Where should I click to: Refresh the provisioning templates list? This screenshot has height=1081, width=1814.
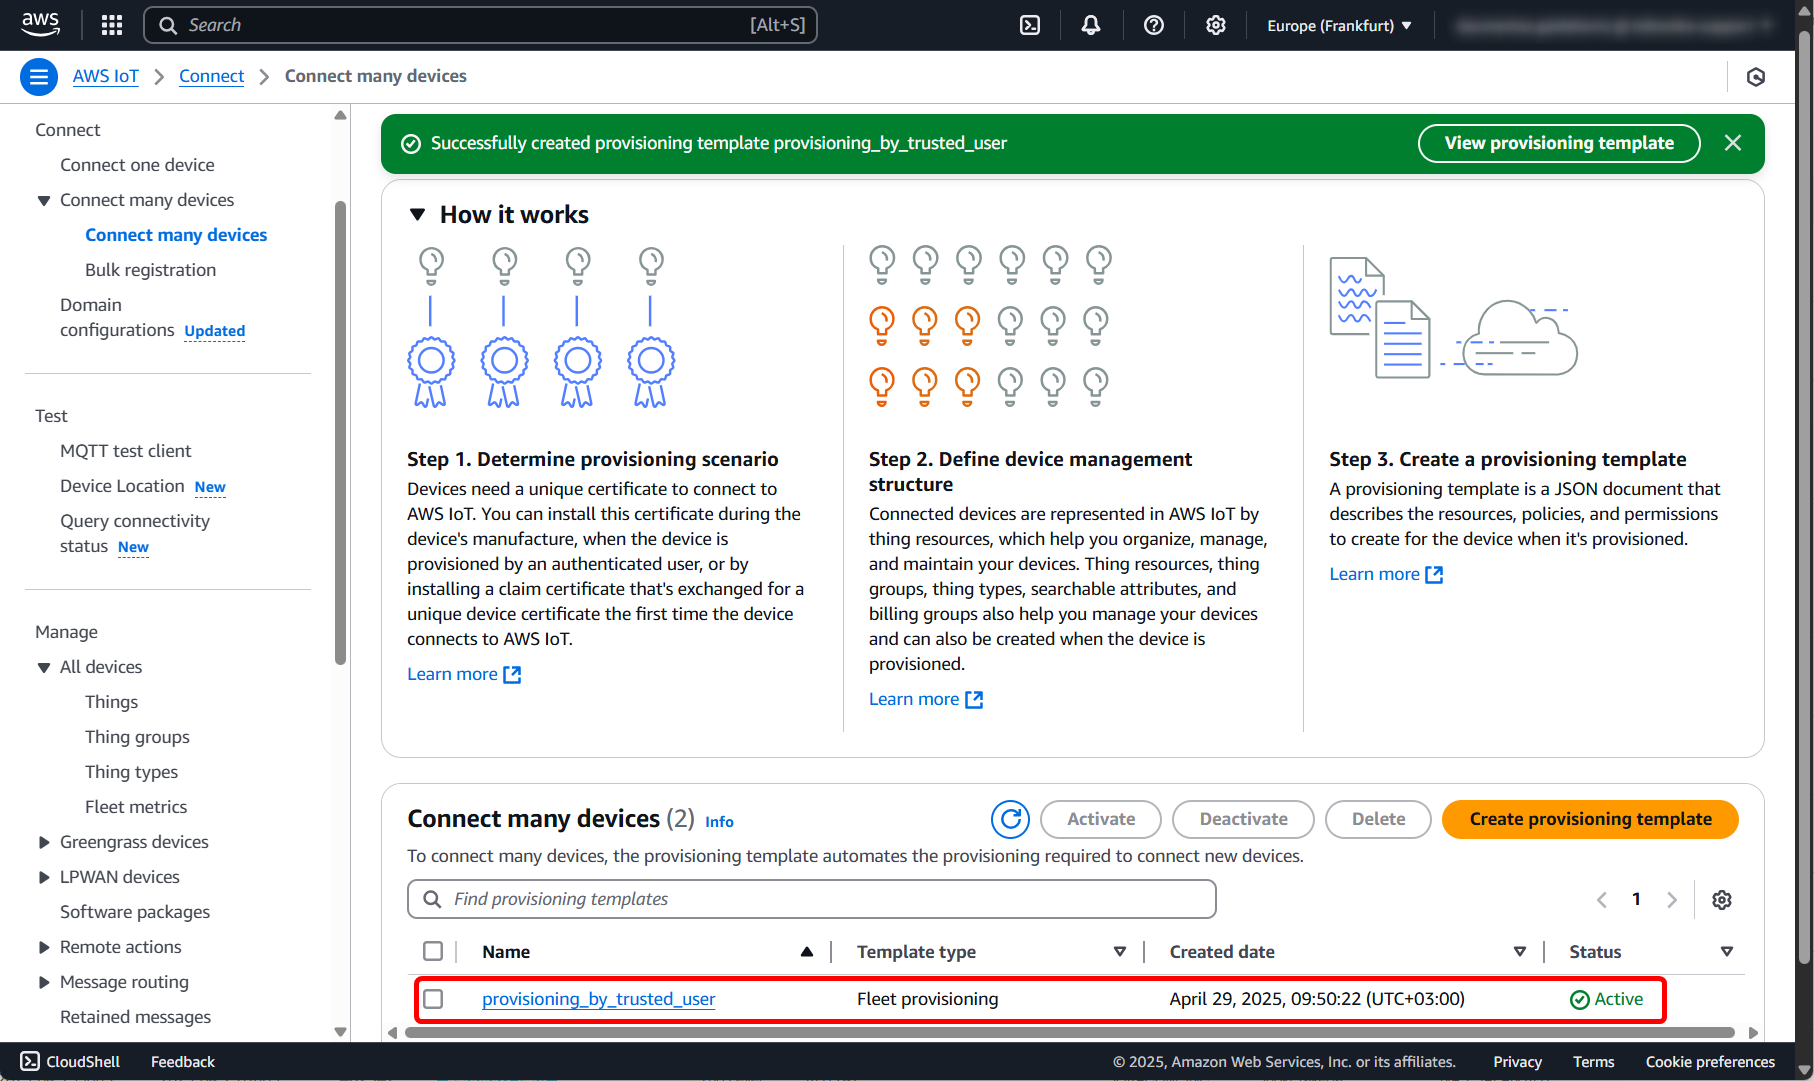pos(1010,819)
